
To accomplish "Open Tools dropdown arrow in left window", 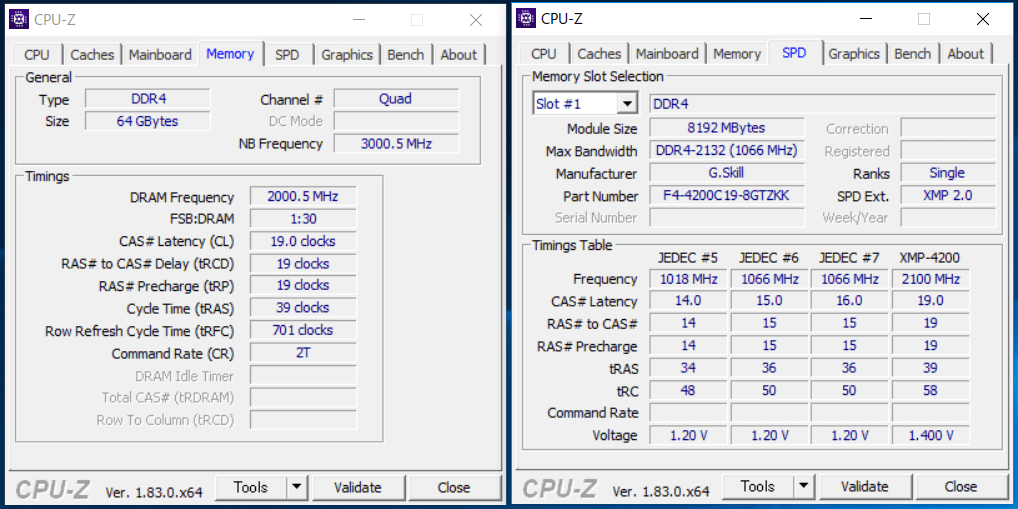I will coord(297,487).
